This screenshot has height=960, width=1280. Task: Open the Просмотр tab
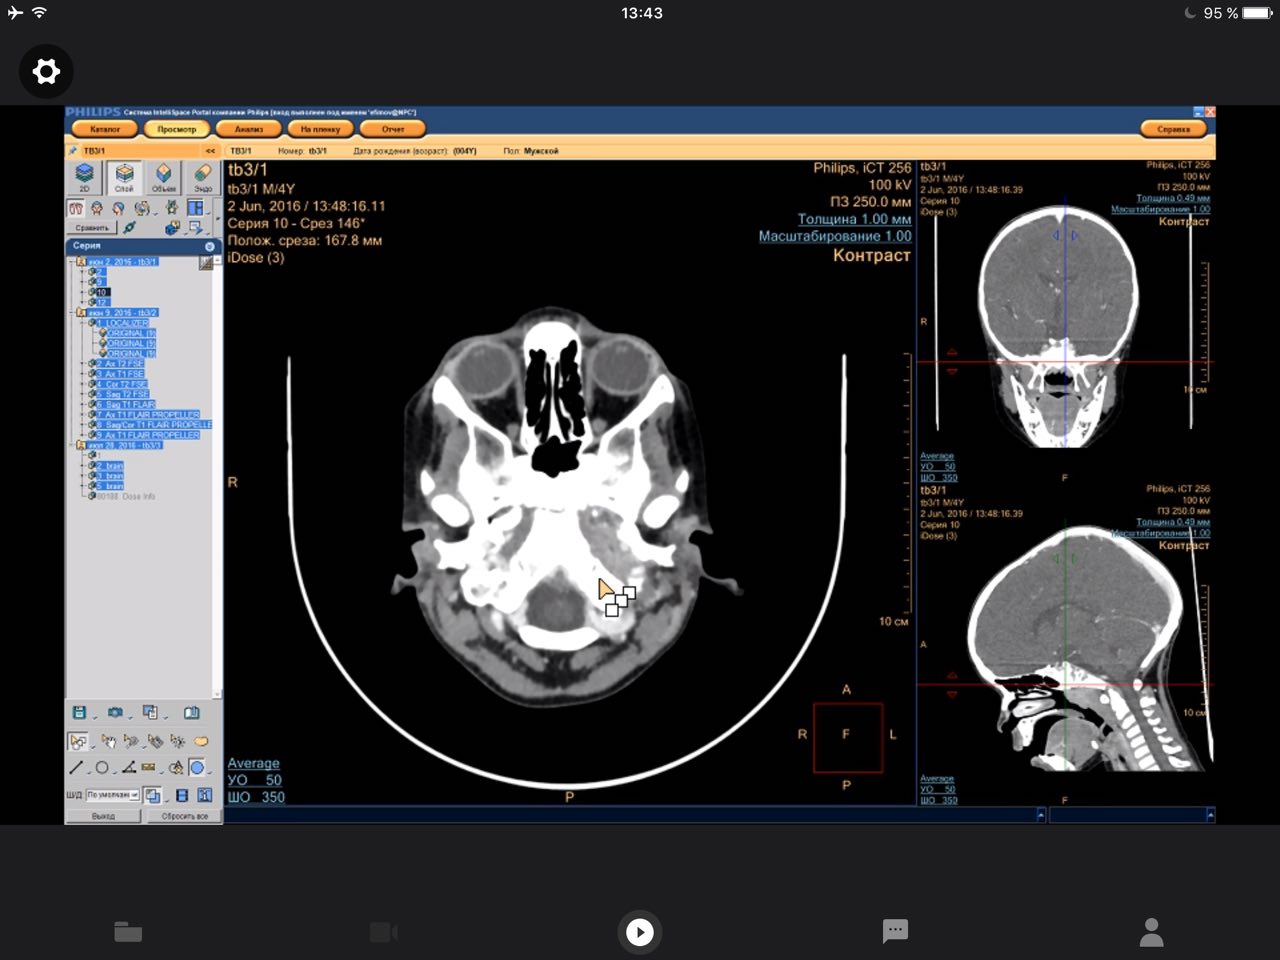(177, 129)
